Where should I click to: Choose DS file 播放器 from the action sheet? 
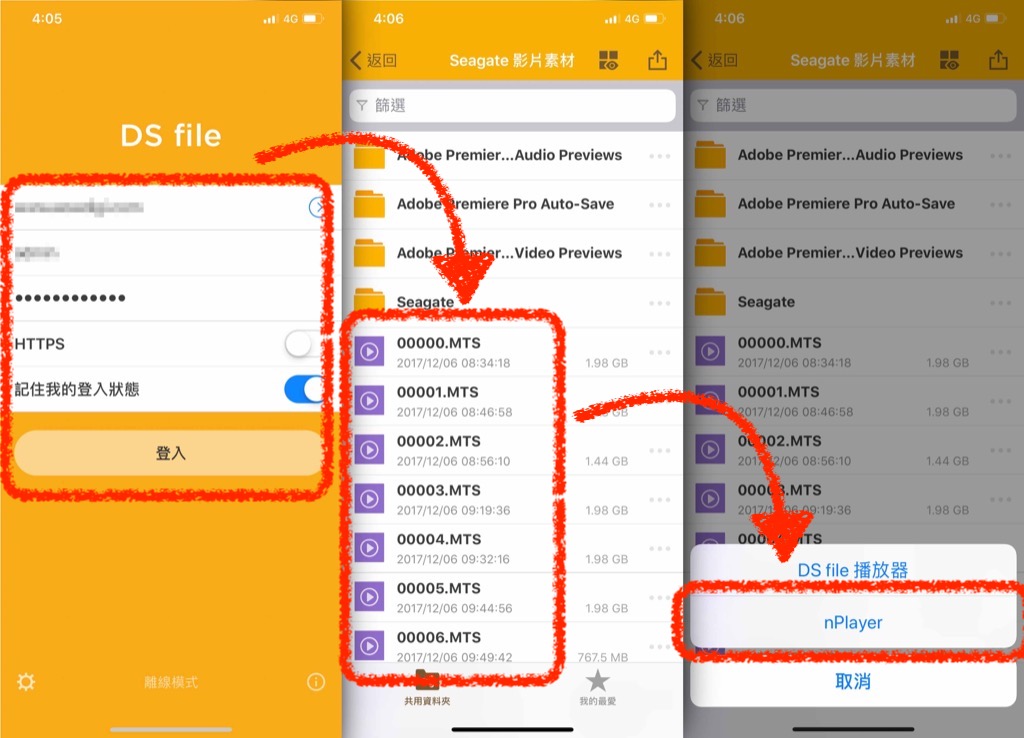click(853, 570)
